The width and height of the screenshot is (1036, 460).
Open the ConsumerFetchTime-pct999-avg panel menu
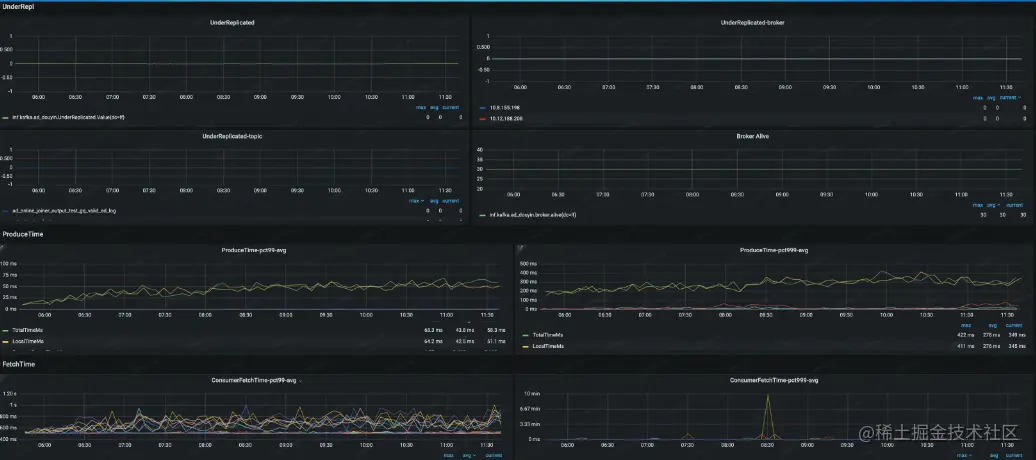click(x=774, y=380)
